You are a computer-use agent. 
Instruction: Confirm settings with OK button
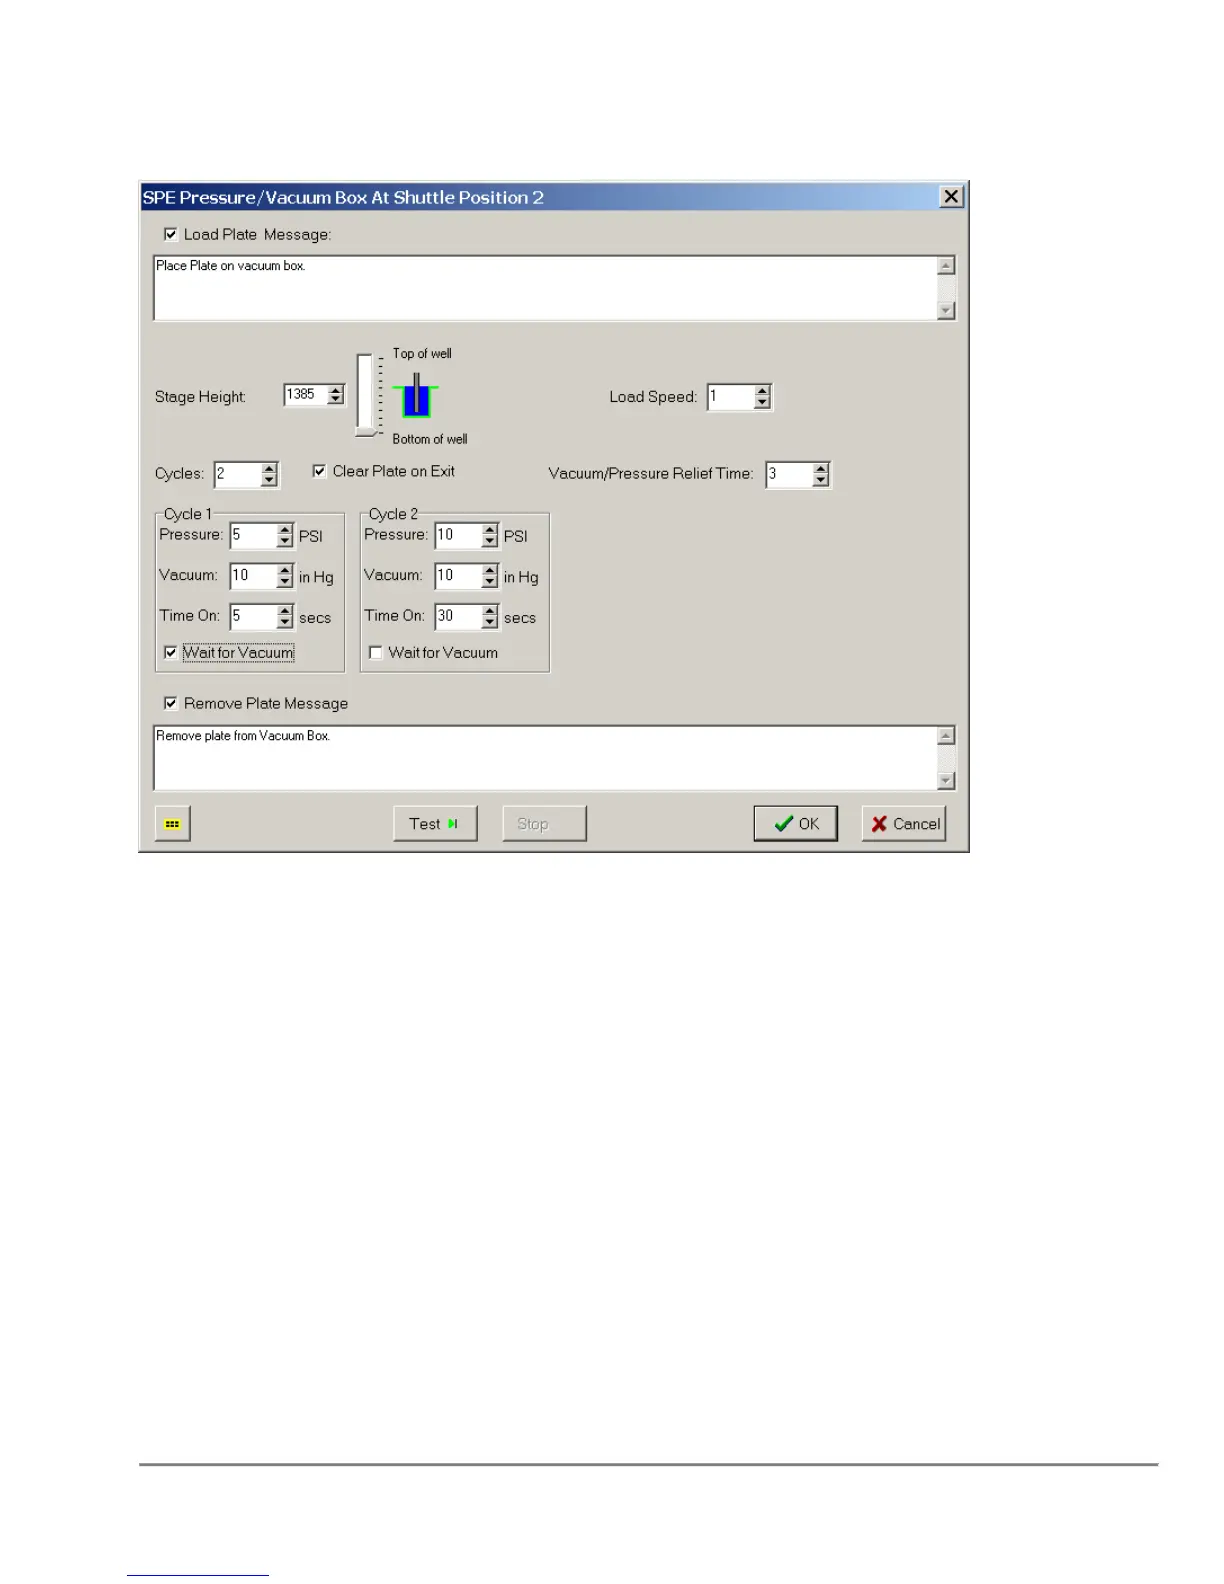(796, 824)
